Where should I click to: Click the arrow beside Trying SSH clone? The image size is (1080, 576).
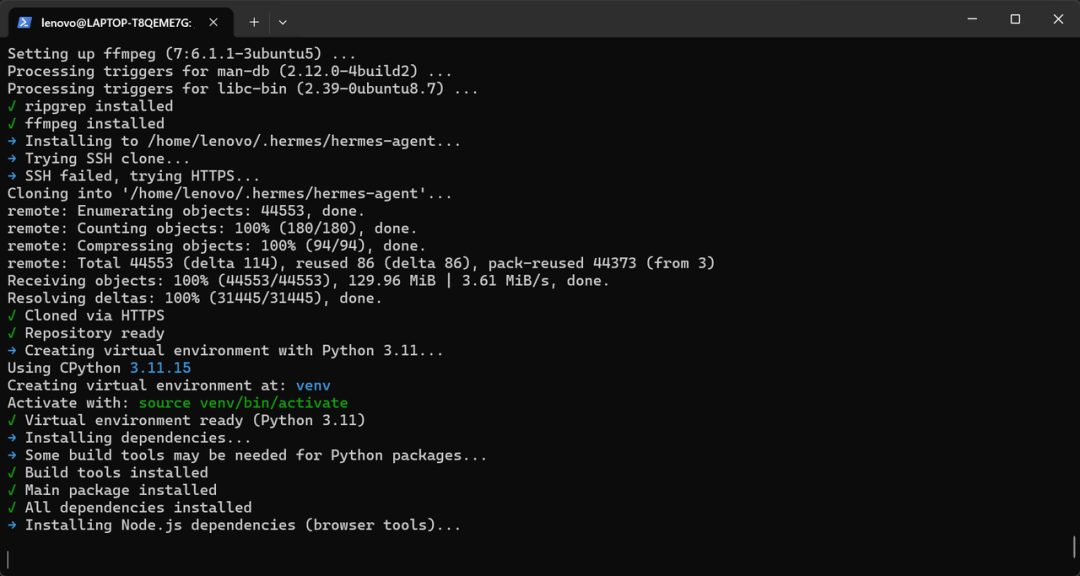(12, 159)
